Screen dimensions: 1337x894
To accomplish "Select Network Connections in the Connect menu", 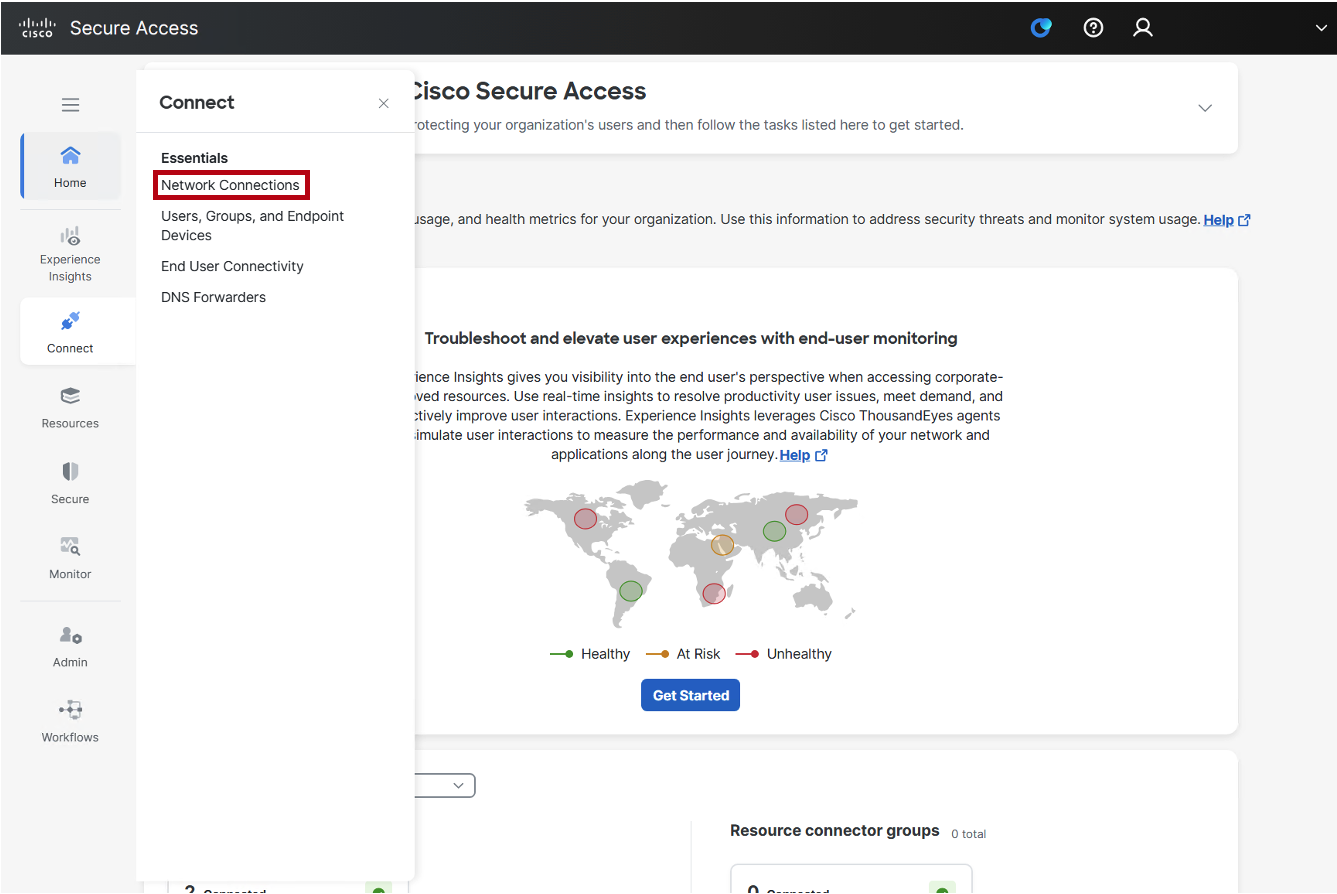I will [231, 185].
